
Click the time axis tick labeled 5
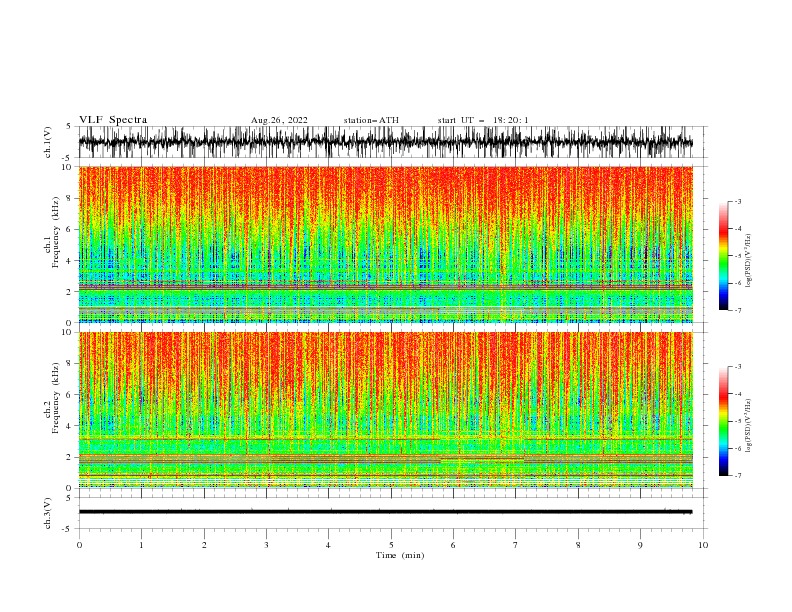391,545
